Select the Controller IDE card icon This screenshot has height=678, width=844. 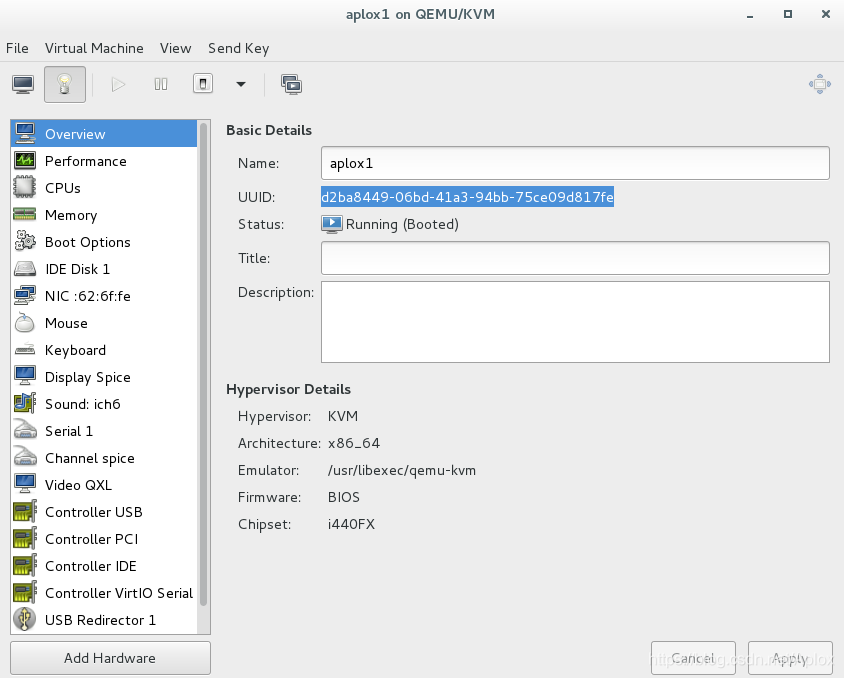[25, 566]
